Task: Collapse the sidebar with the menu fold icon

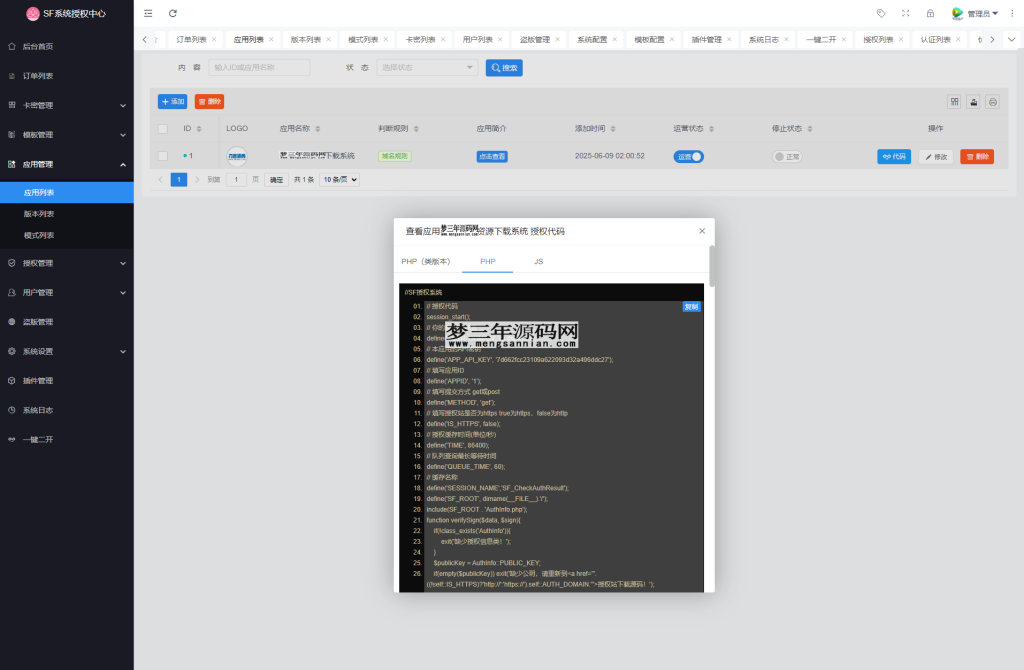Action: click(149, 13)
